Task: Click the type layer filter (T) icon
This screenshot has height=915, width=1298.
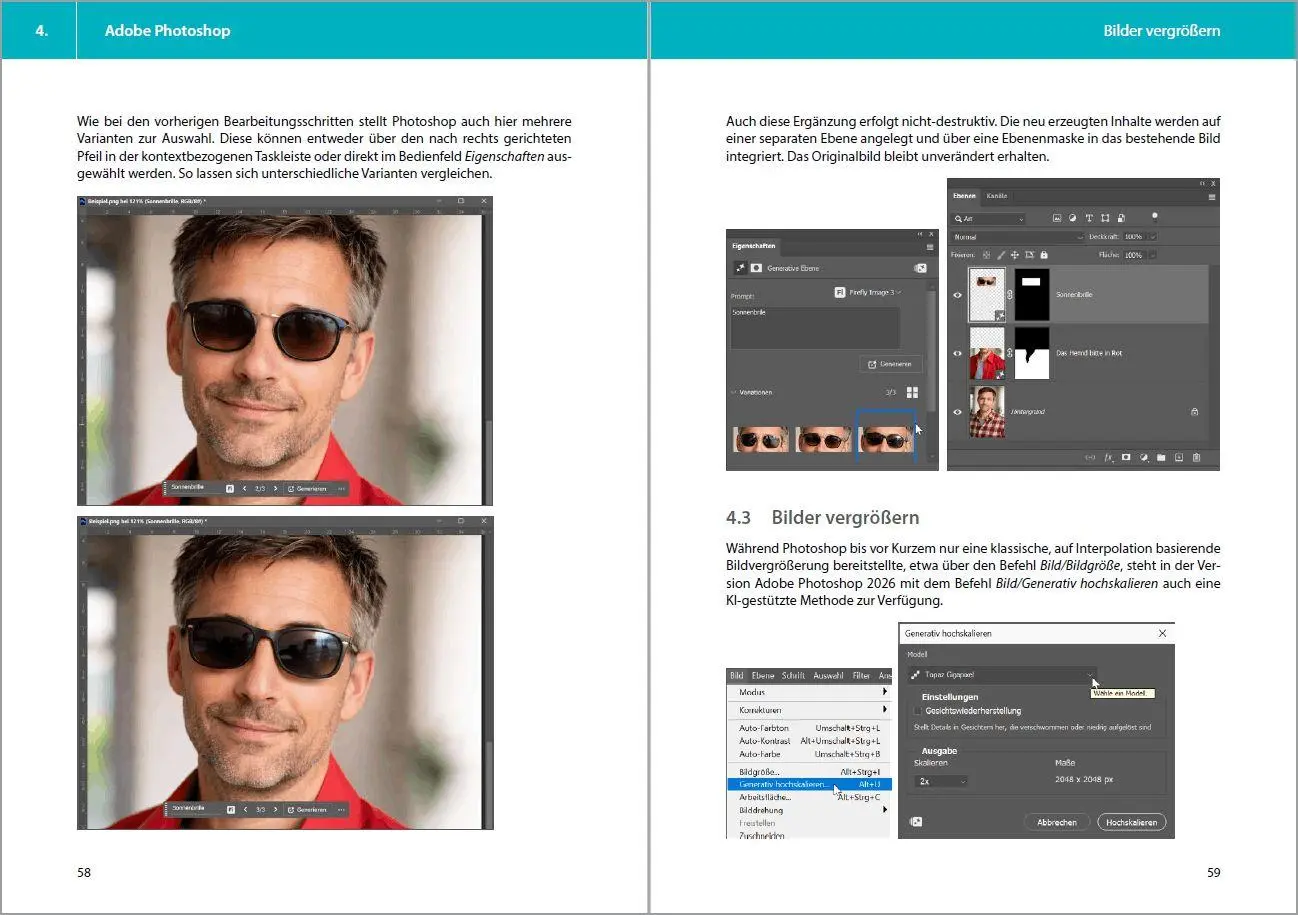Action: 1089,218
